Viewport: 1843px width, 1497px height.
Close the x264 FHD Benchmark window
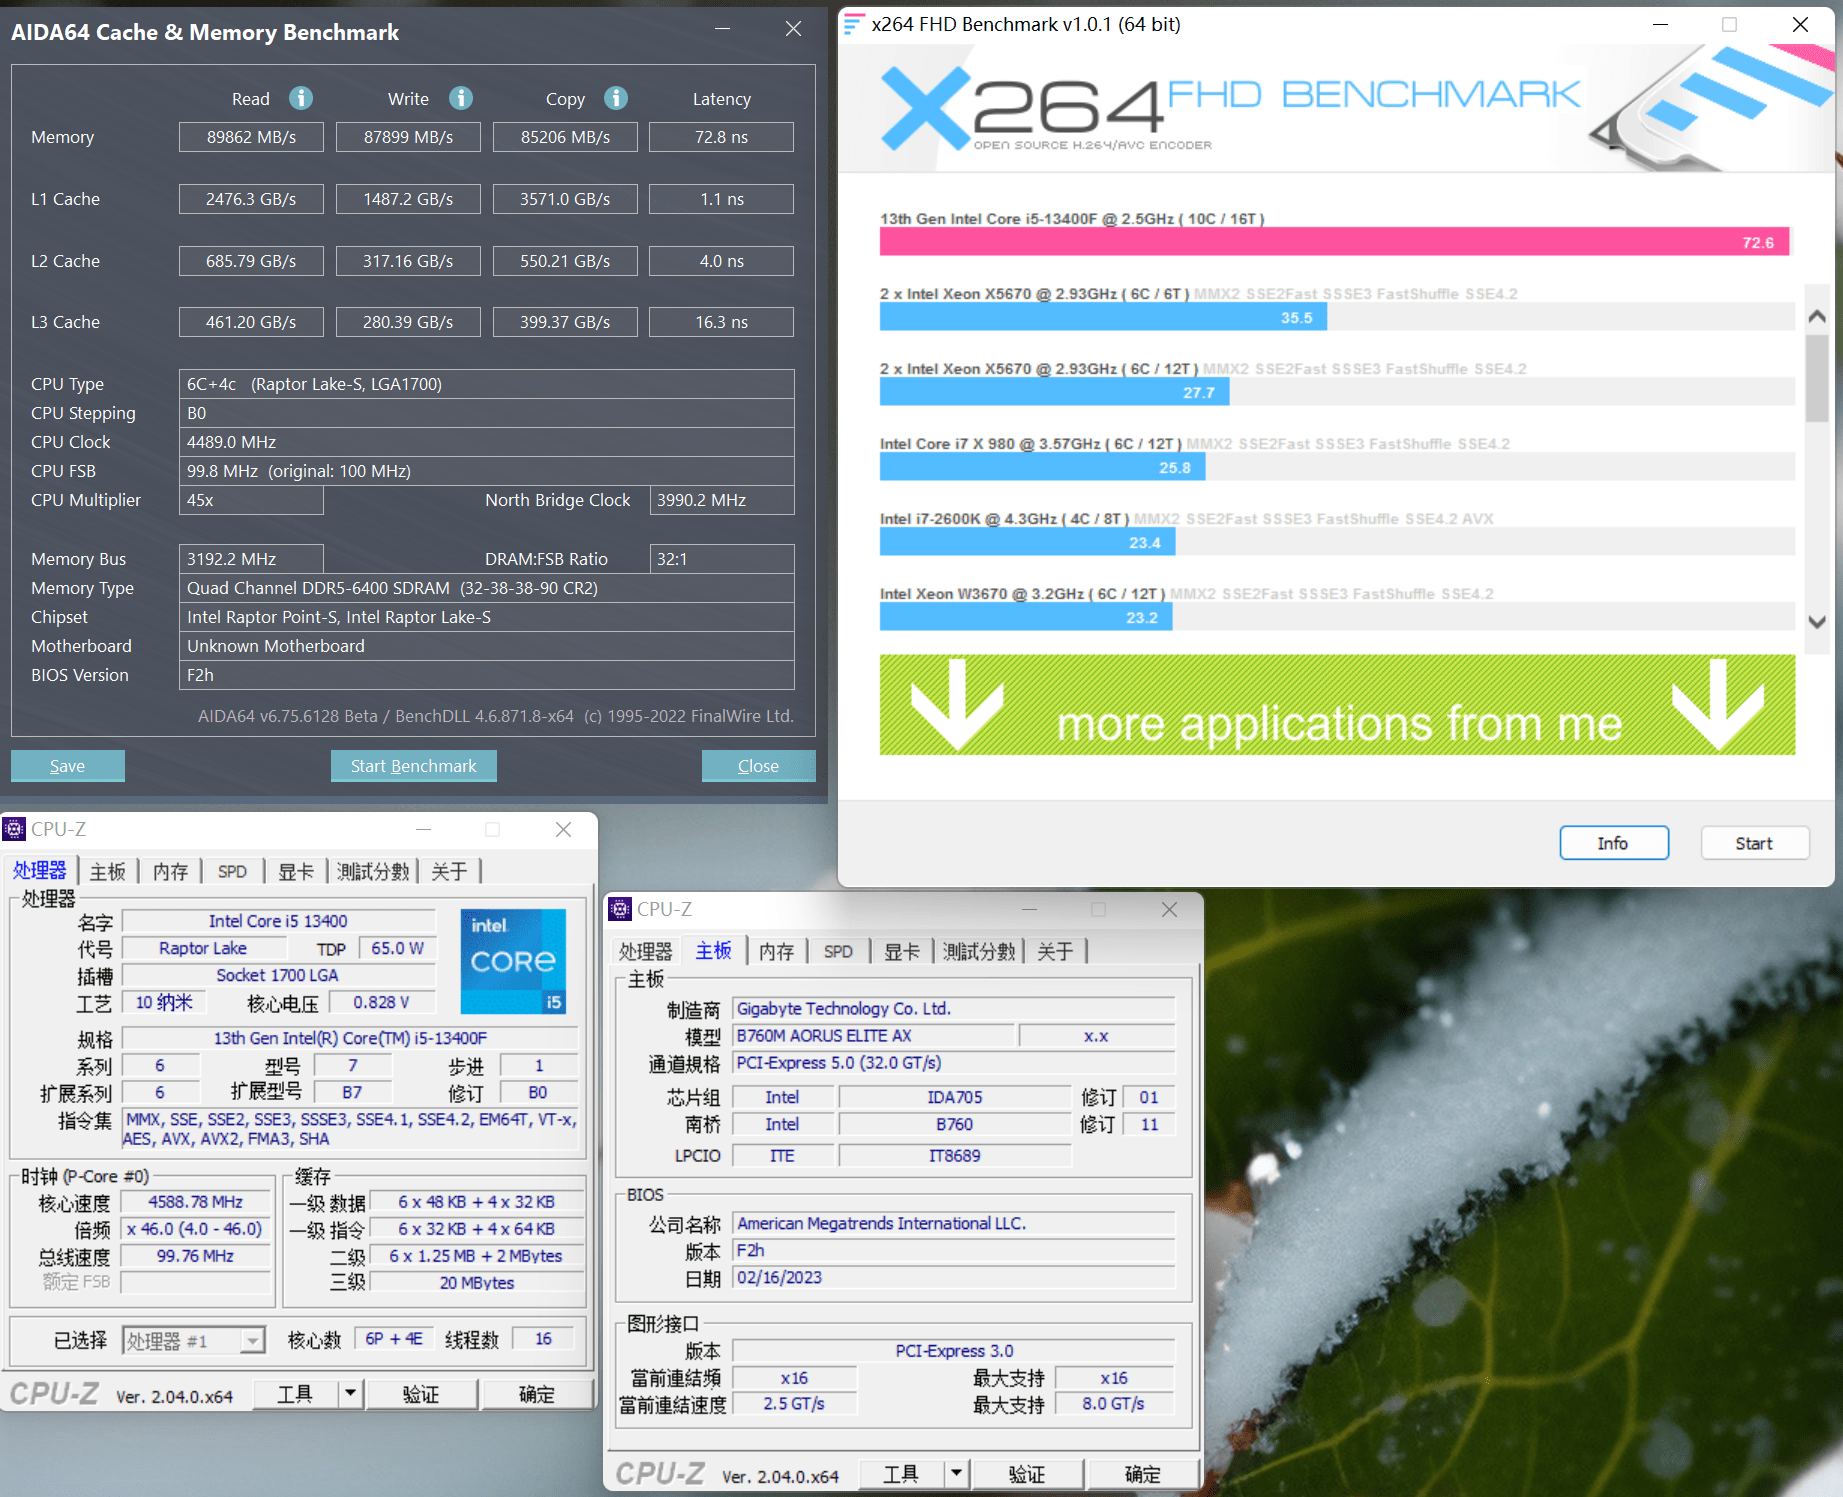pos(1800,24)
